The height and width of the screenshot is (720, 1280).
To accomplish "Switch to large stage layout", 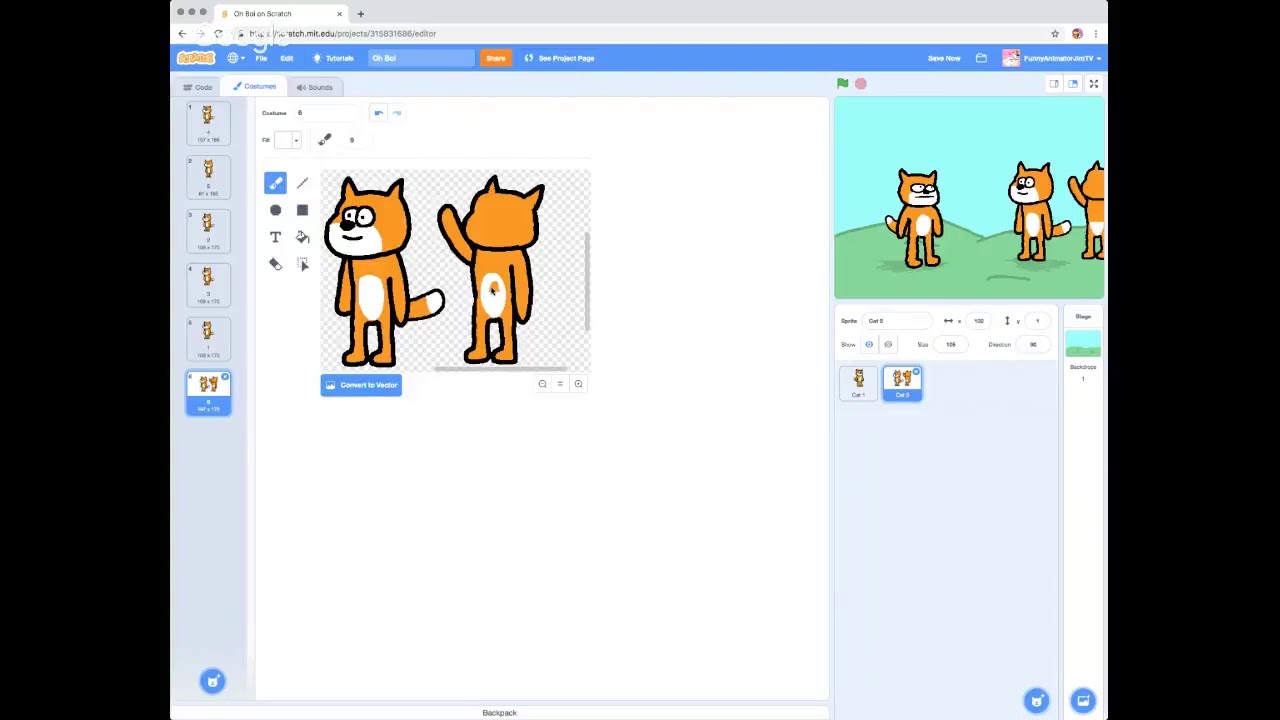I will pos(1073,84).
